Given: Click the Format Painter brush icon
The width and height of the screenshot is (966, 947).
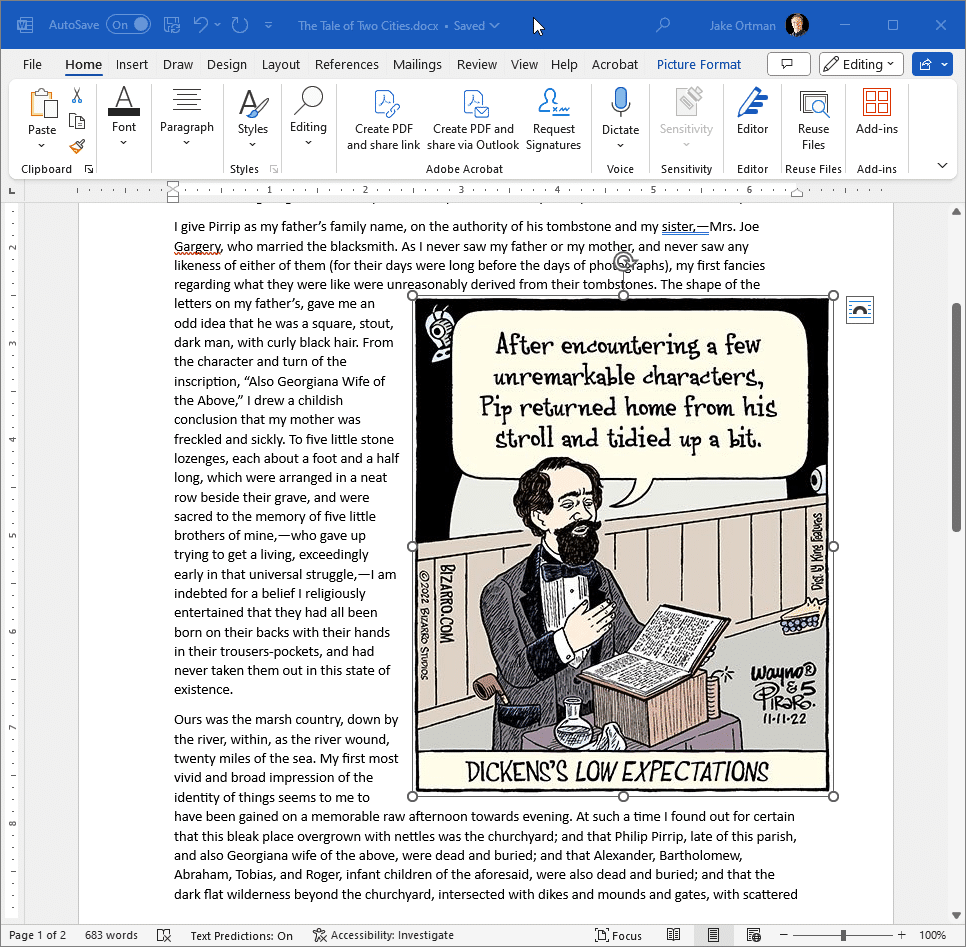Looking at the screenshot, I should pos(77,146).
